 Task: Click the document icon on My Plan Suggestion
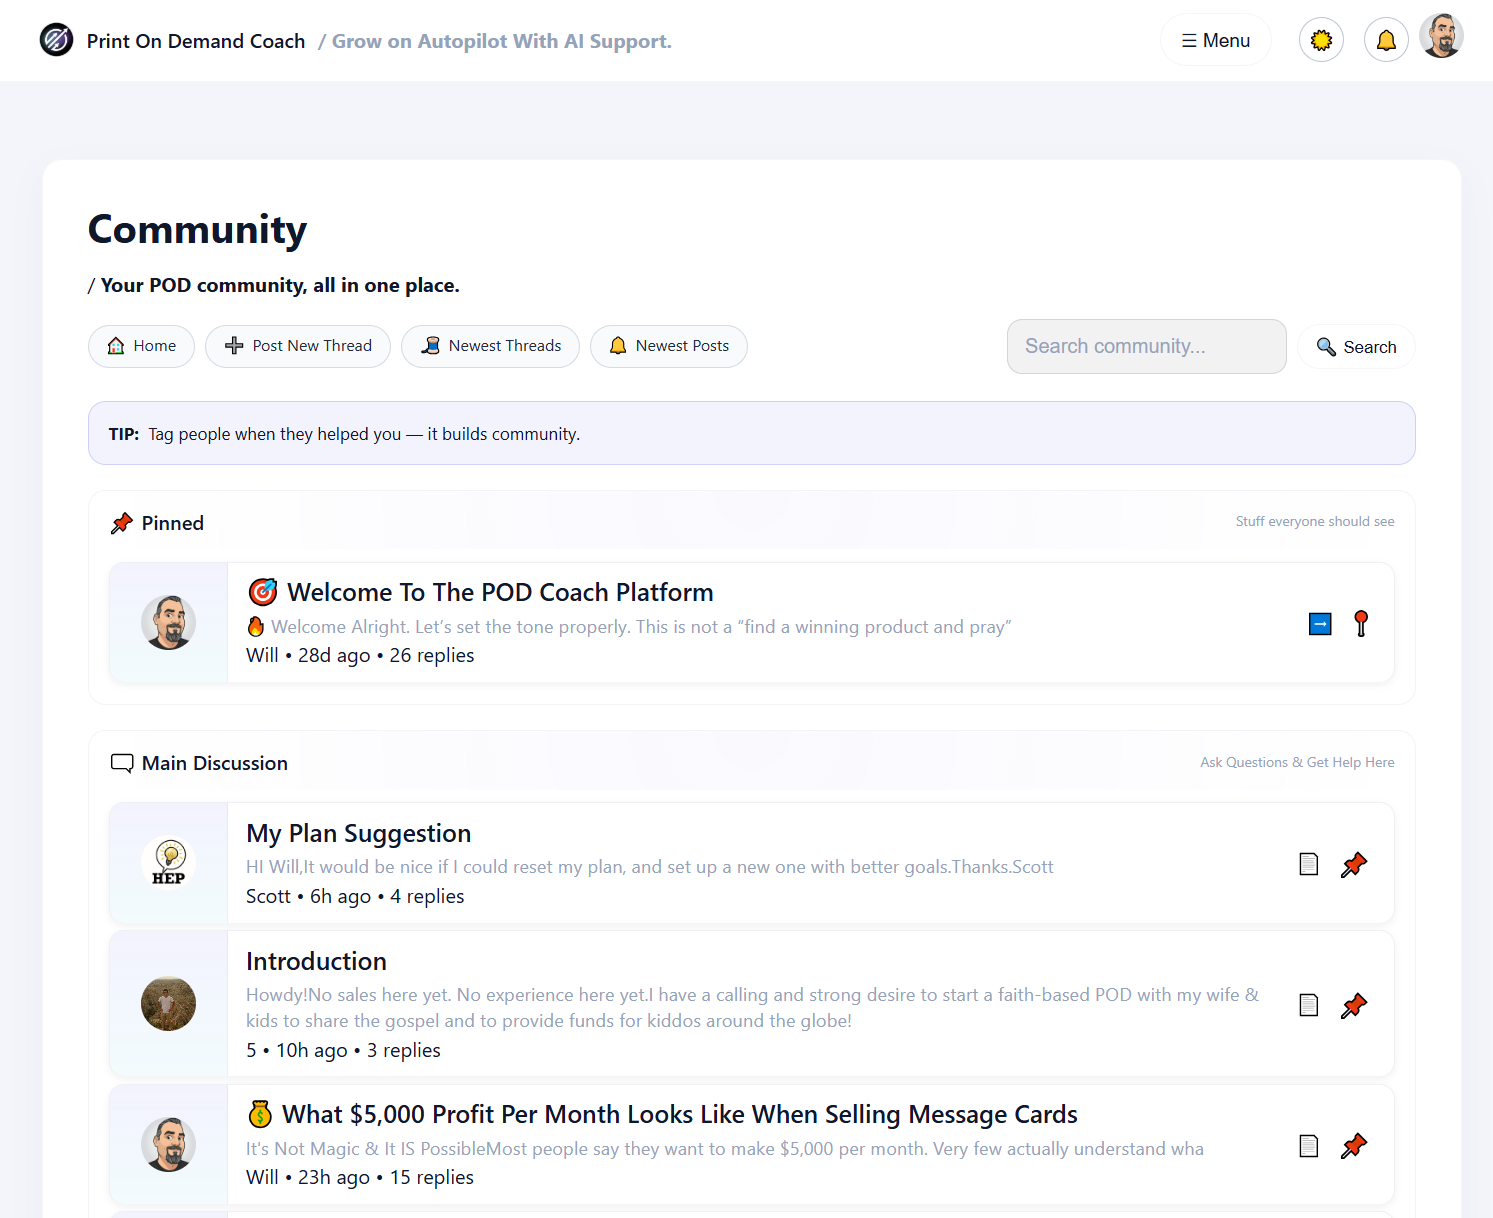point(1308,863)
